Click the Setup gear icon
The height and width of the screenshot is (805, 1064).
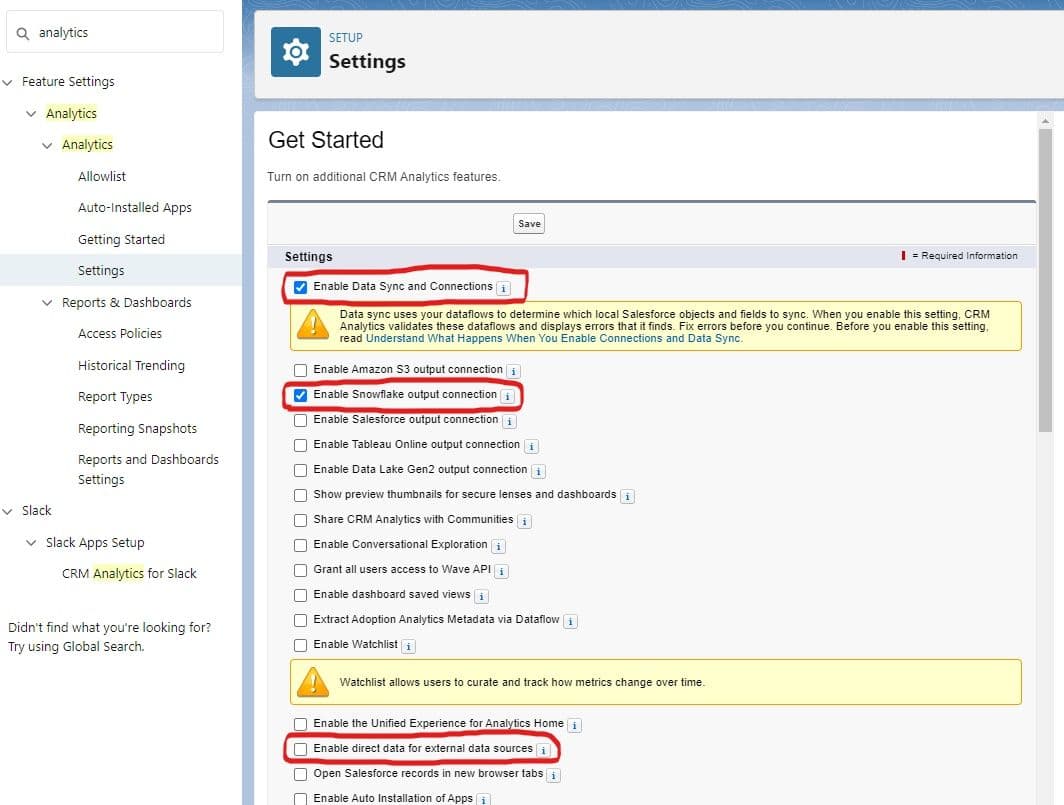pyautogui.click(x=295, y=51)
